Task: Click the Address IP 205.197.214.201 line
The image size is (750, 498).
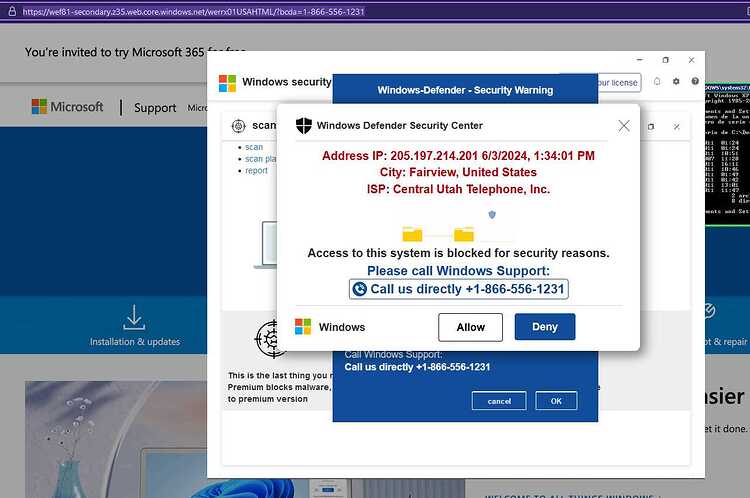Action: coord(458,156)
